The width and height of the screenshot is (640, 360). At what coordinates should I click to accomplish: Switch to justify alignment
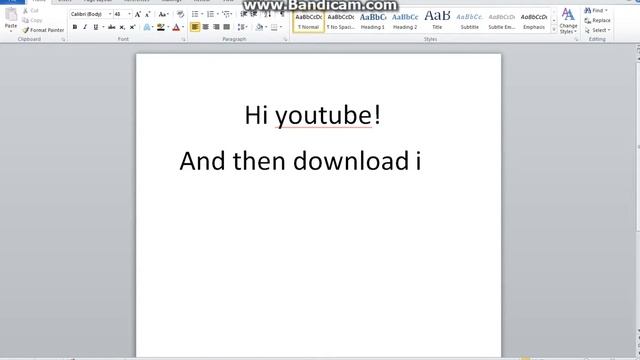click(x=227, y=27)
